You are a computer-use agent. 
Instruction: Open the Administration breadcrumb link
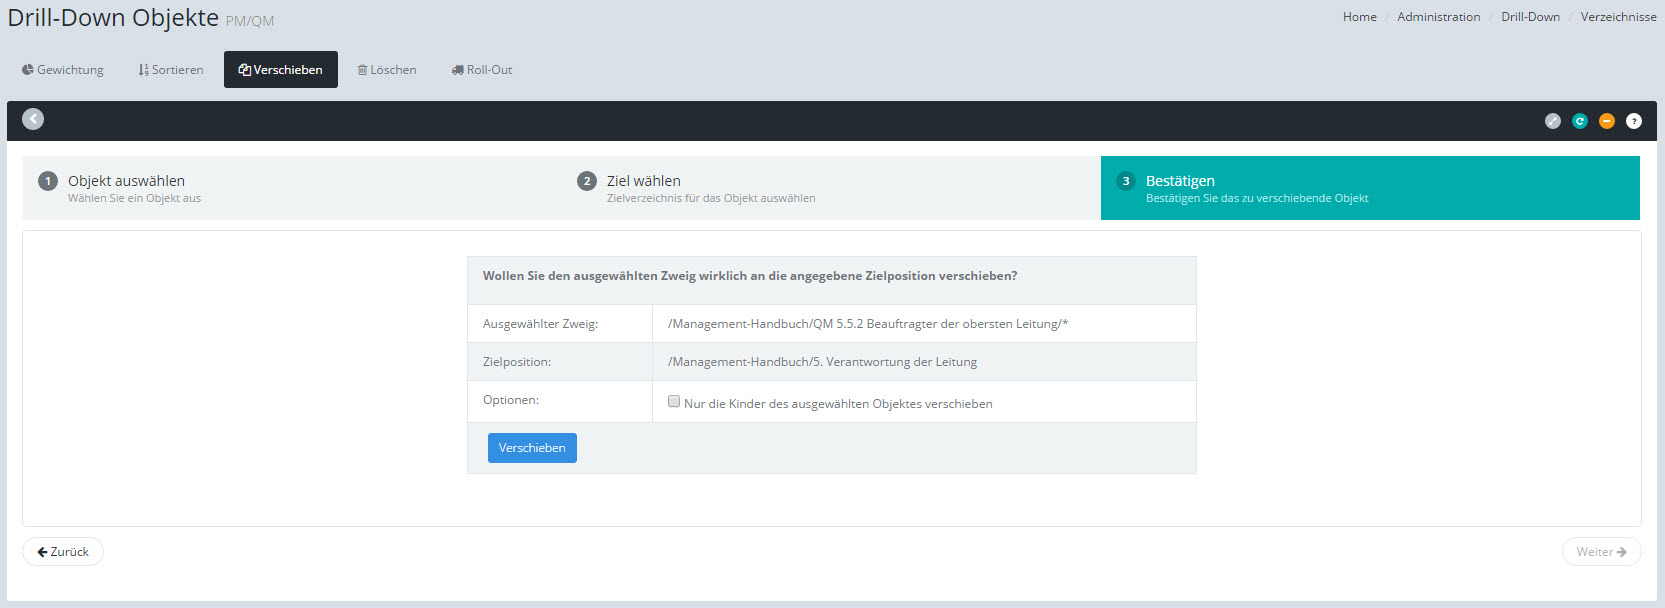coord(1438,17)
